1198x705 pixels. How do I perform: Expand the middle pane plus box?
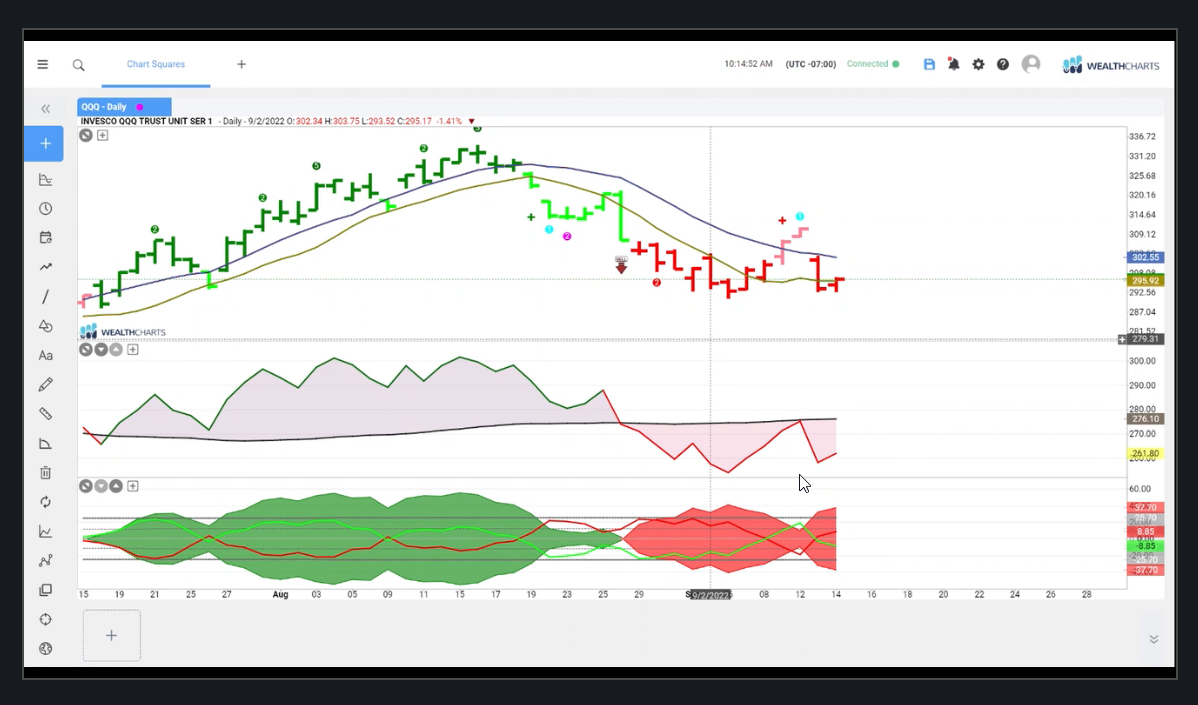[133, 350]
